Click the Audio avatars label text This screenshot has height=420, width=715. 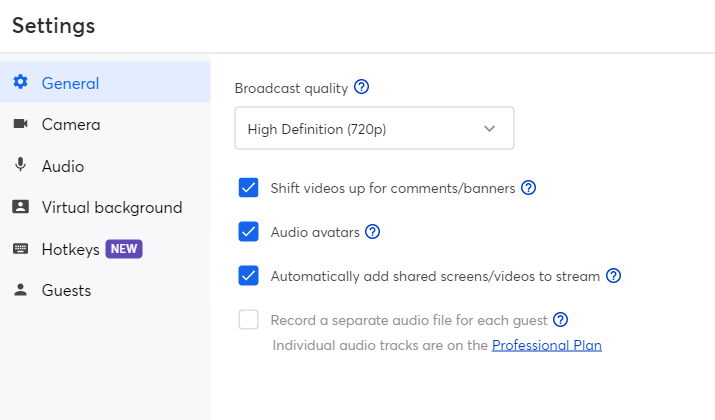315,232
